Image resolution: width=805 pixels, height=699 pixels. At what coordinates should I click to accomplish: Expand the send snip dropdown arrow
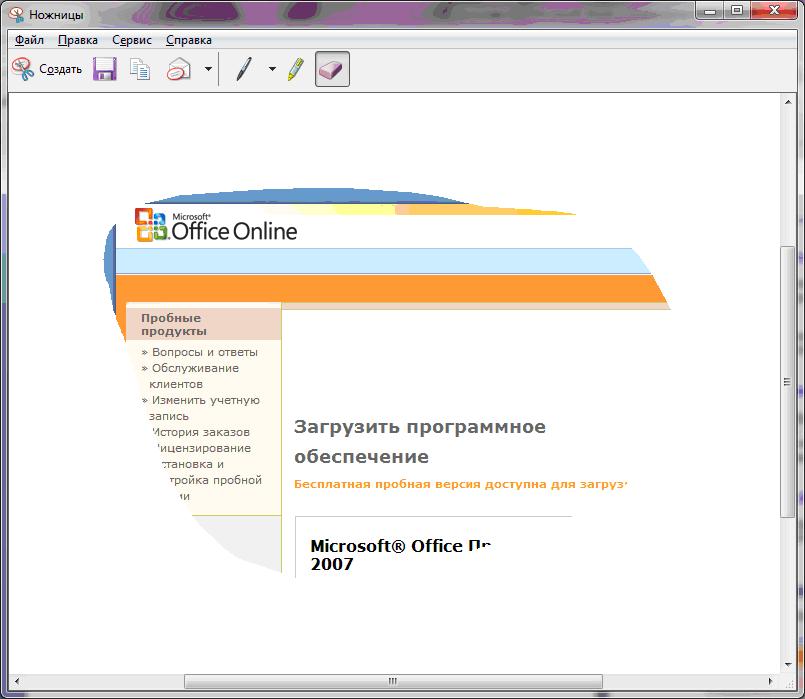click(x=208, y=69)
